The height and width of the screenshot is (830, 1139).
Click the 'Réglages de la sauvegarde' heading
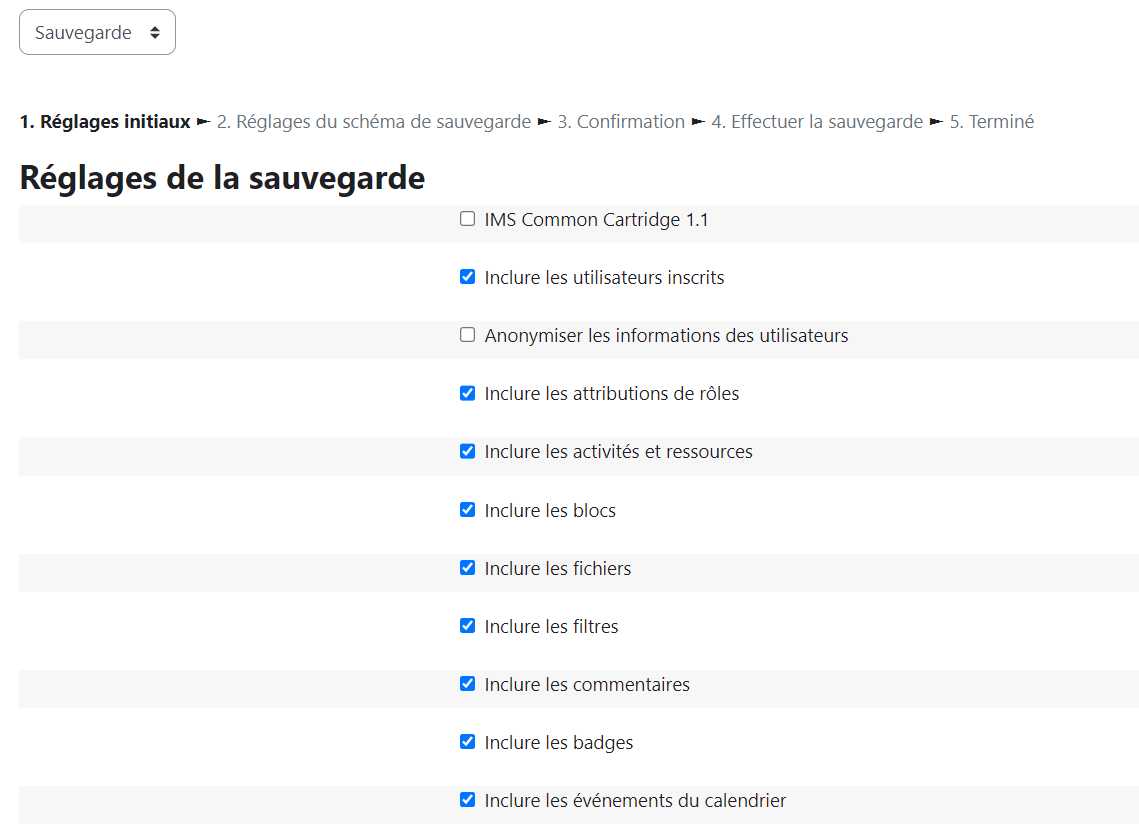222,178
